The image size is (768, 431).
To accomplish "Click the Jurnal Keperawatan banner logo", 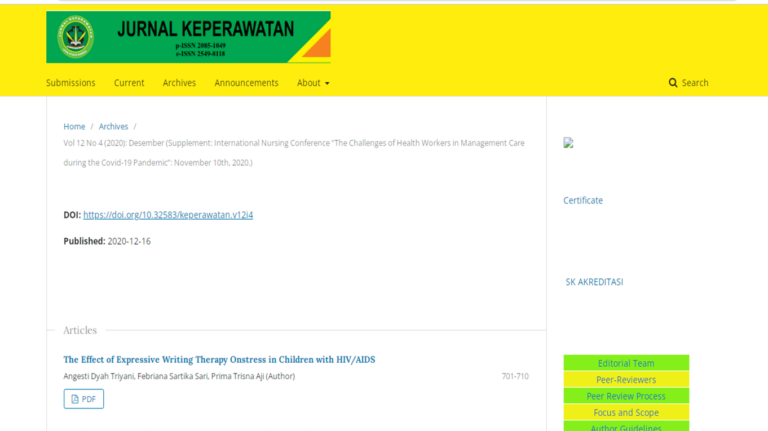I will pyautogui.click(x=188, y=37).
